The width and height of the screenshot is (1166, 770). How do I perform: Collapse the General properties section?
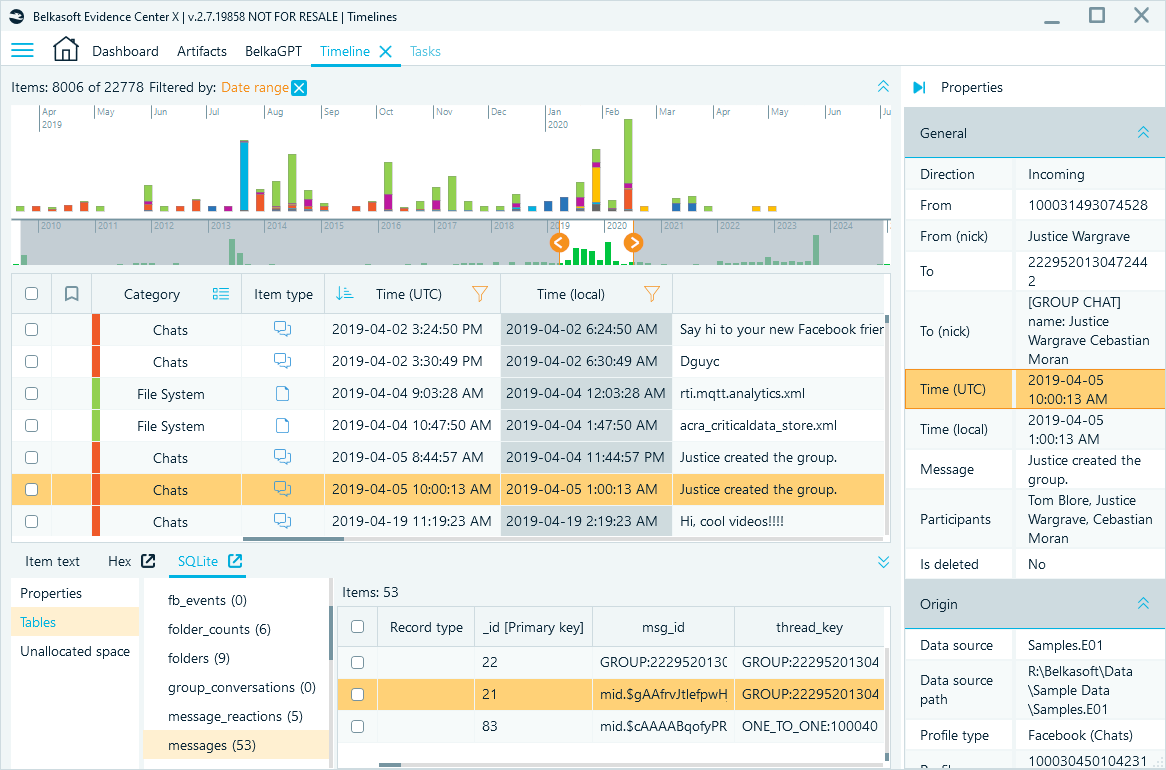1143,133
